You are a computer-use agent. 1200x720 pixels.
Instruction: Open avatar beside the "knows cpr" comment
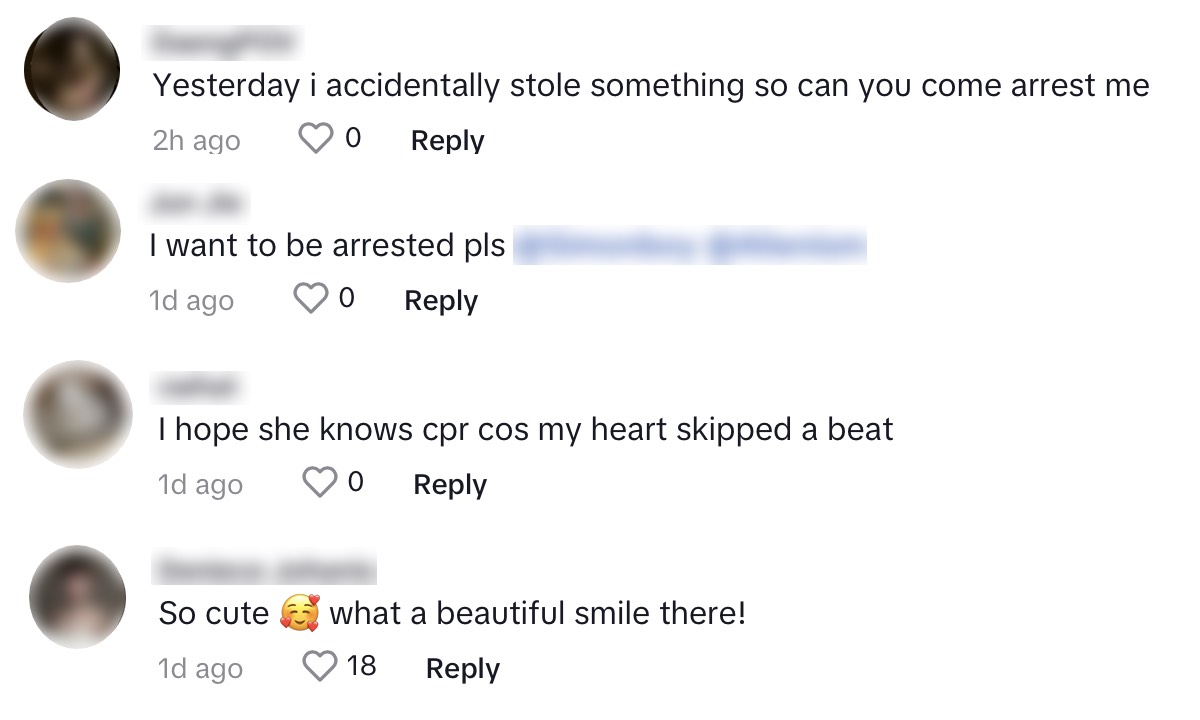[77, 414]
